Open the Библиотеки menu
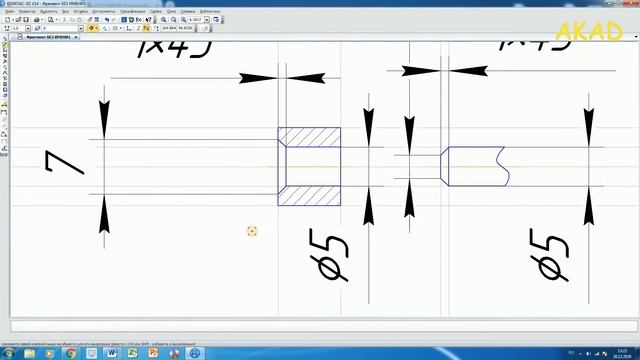The image size is (640, 360). pos(210,11)
